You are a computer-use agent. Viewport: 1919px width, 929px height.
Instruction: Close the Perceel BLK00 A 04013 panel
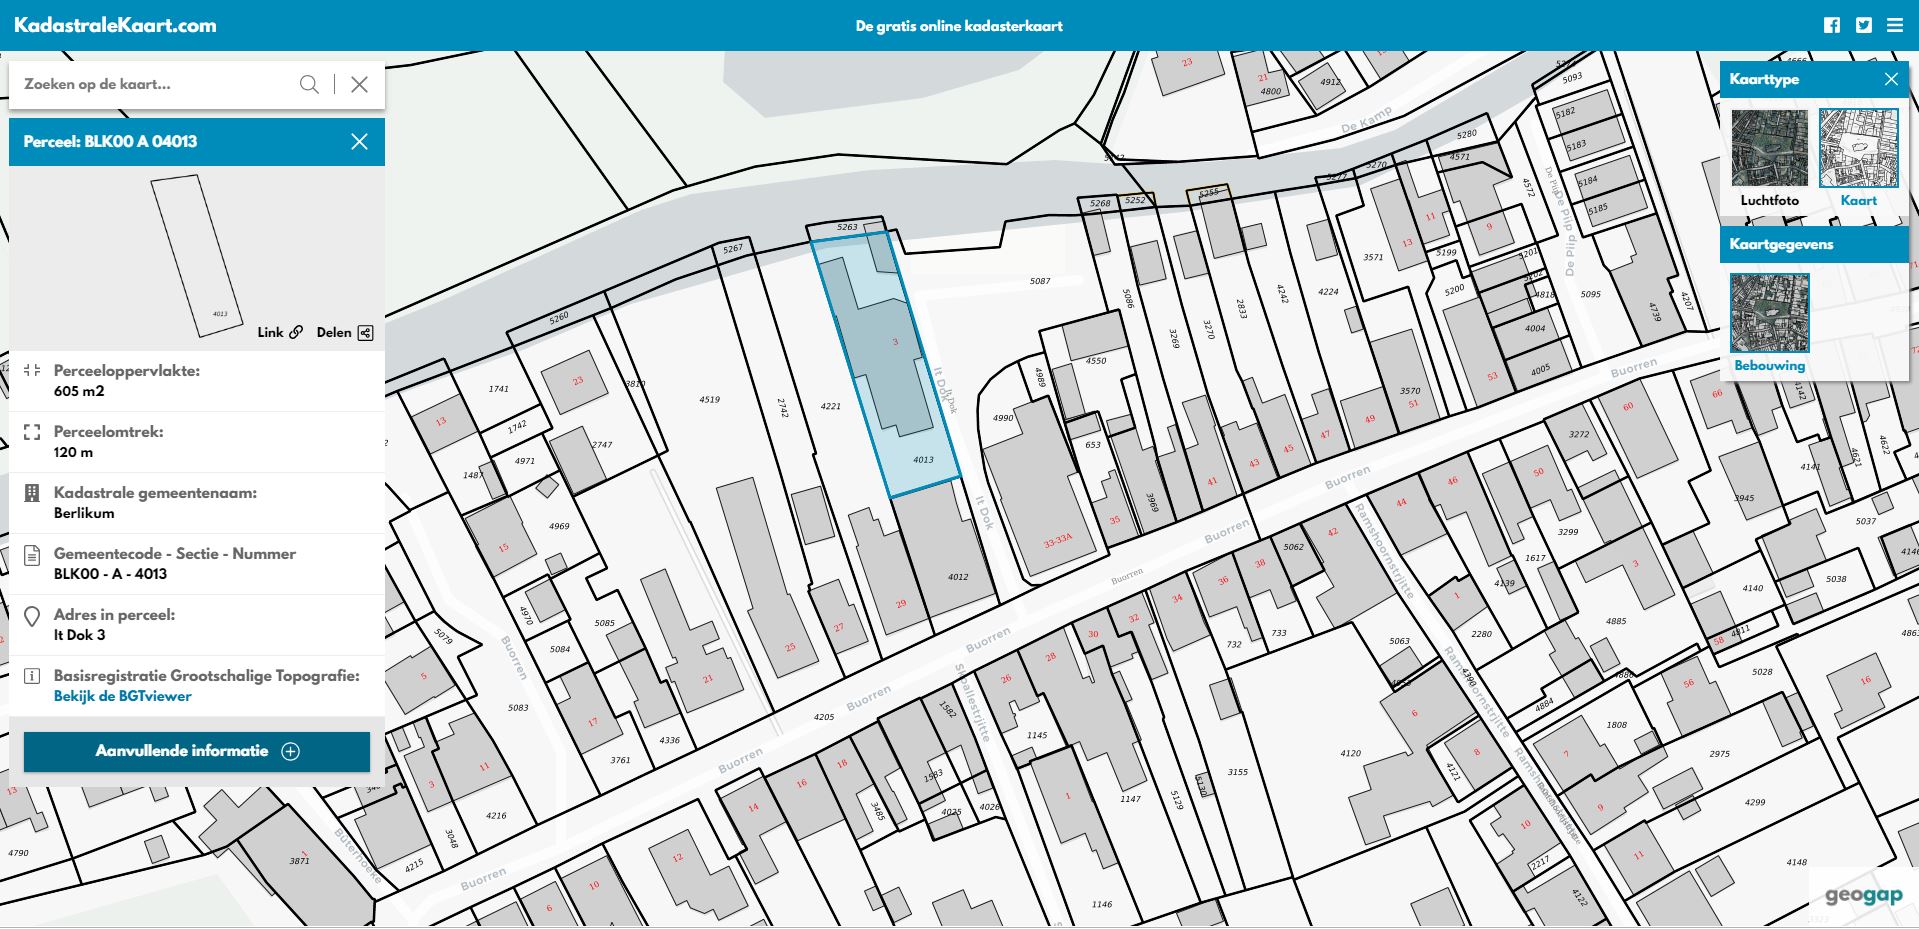[360, 142]
